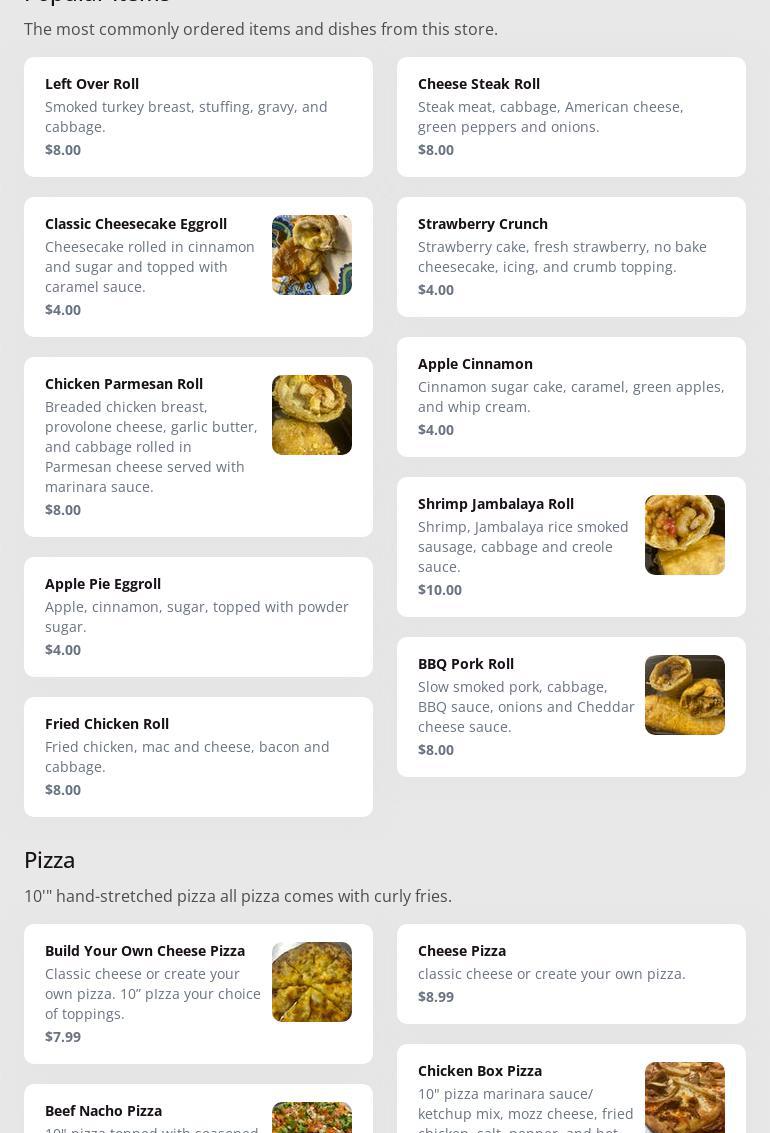View the Shrimp Jambalaya Roll picture
The width and height of the screenshot is (770, 1133).
[x=685, y=535]
